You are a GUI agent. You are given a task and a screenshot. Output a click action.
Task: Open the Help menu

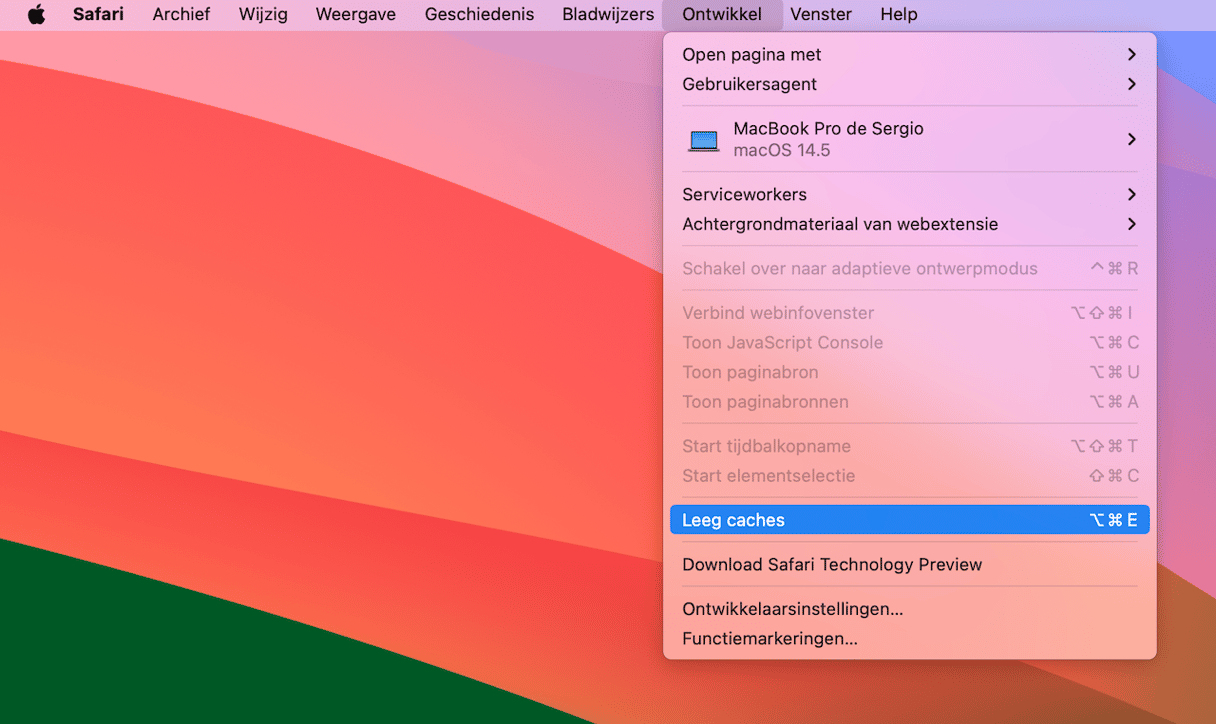tap(899, 15)
